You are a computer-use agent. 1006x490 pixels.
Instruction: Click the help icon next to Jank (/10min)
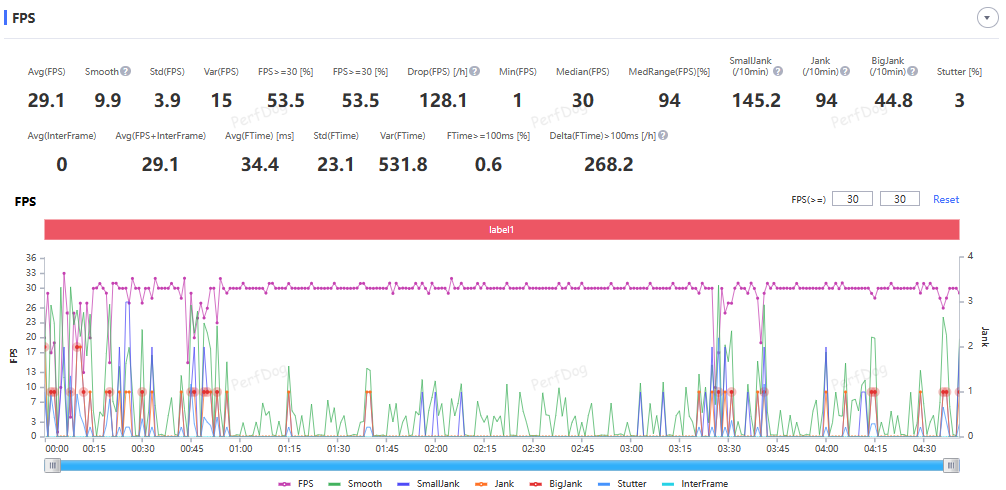click(846, 71)
